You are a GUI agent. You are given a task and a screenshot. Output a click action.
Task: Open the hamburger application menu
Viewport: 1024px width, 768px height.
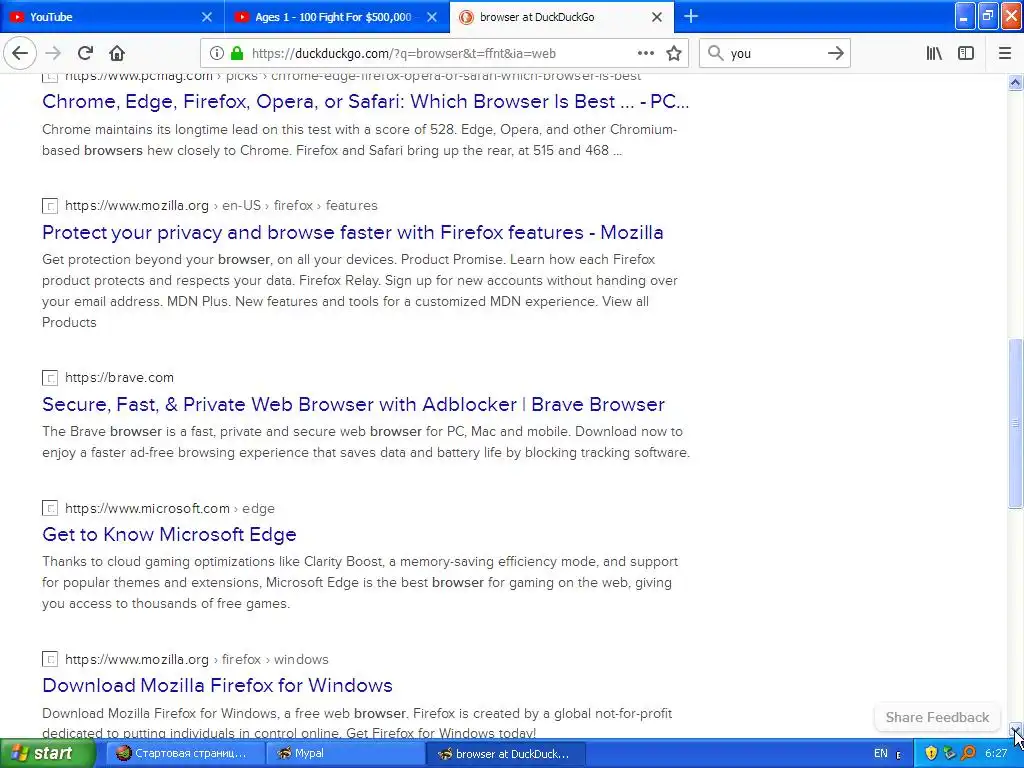1005,54
